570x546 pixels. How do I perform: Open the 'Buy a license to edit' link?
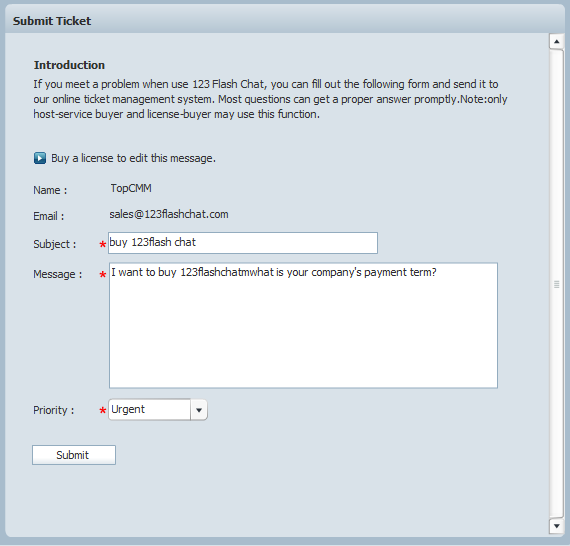(133, 158)
